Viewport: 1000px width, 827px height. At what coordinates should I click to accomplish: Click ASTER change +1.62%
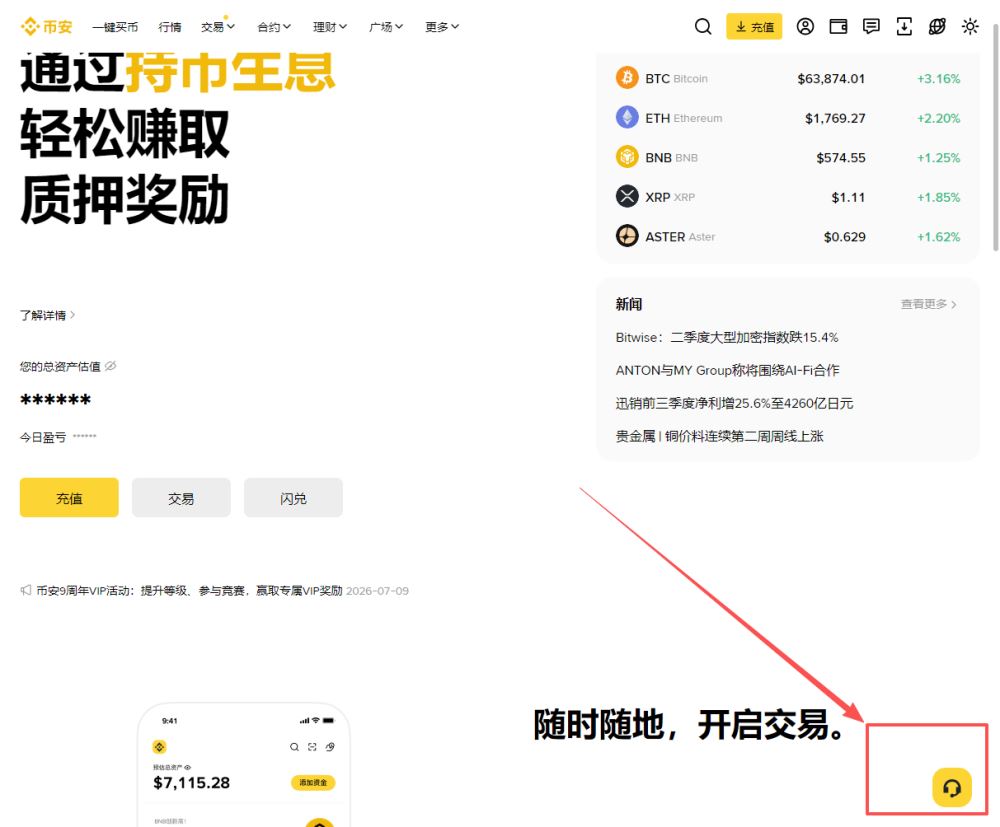[938, 237]
